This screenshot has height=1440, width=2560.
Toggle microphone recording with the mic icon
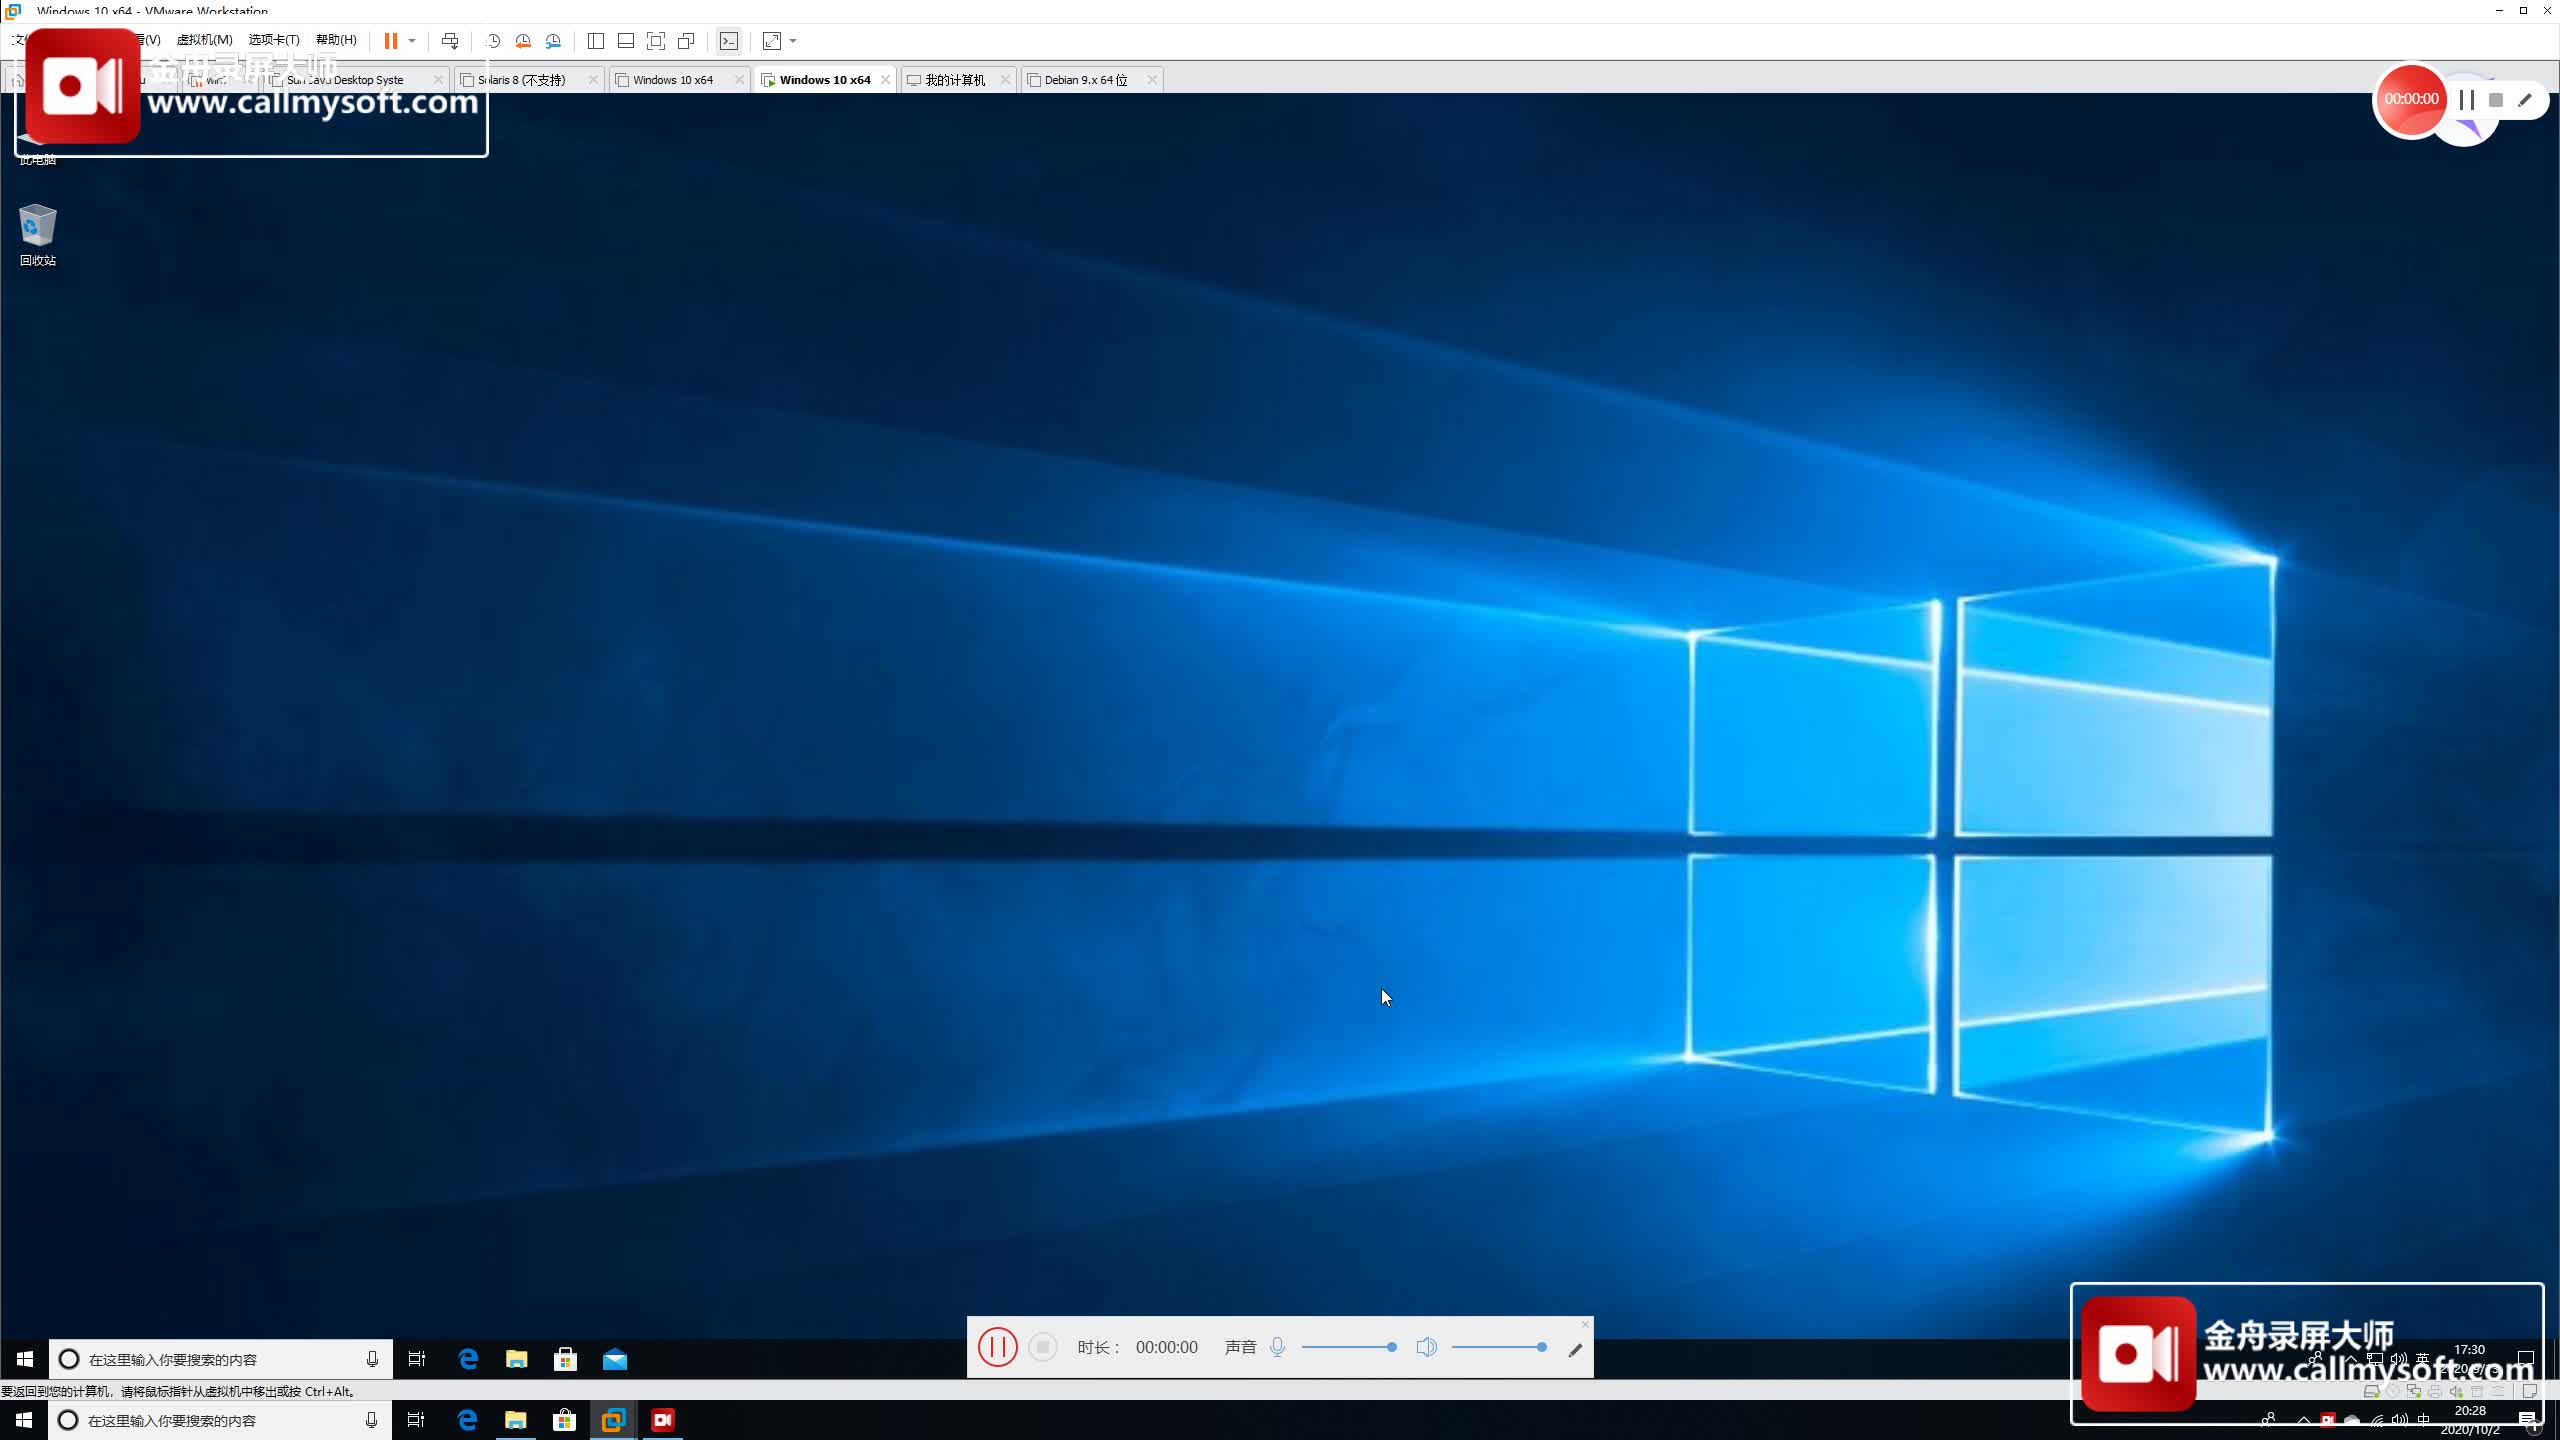coord(1277,1347)
